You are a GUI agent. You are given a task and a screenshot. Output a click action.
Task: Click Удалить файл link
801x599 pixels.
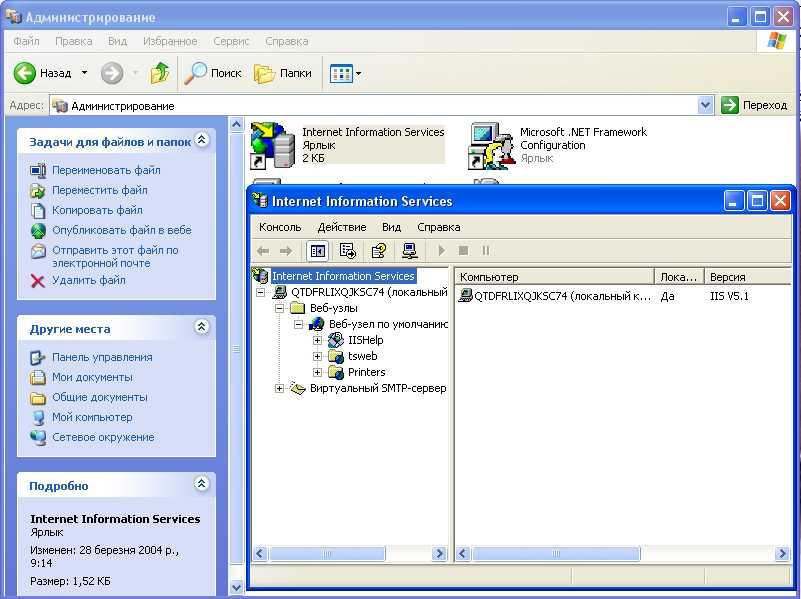pyautogui.click(x=88, y=280)
